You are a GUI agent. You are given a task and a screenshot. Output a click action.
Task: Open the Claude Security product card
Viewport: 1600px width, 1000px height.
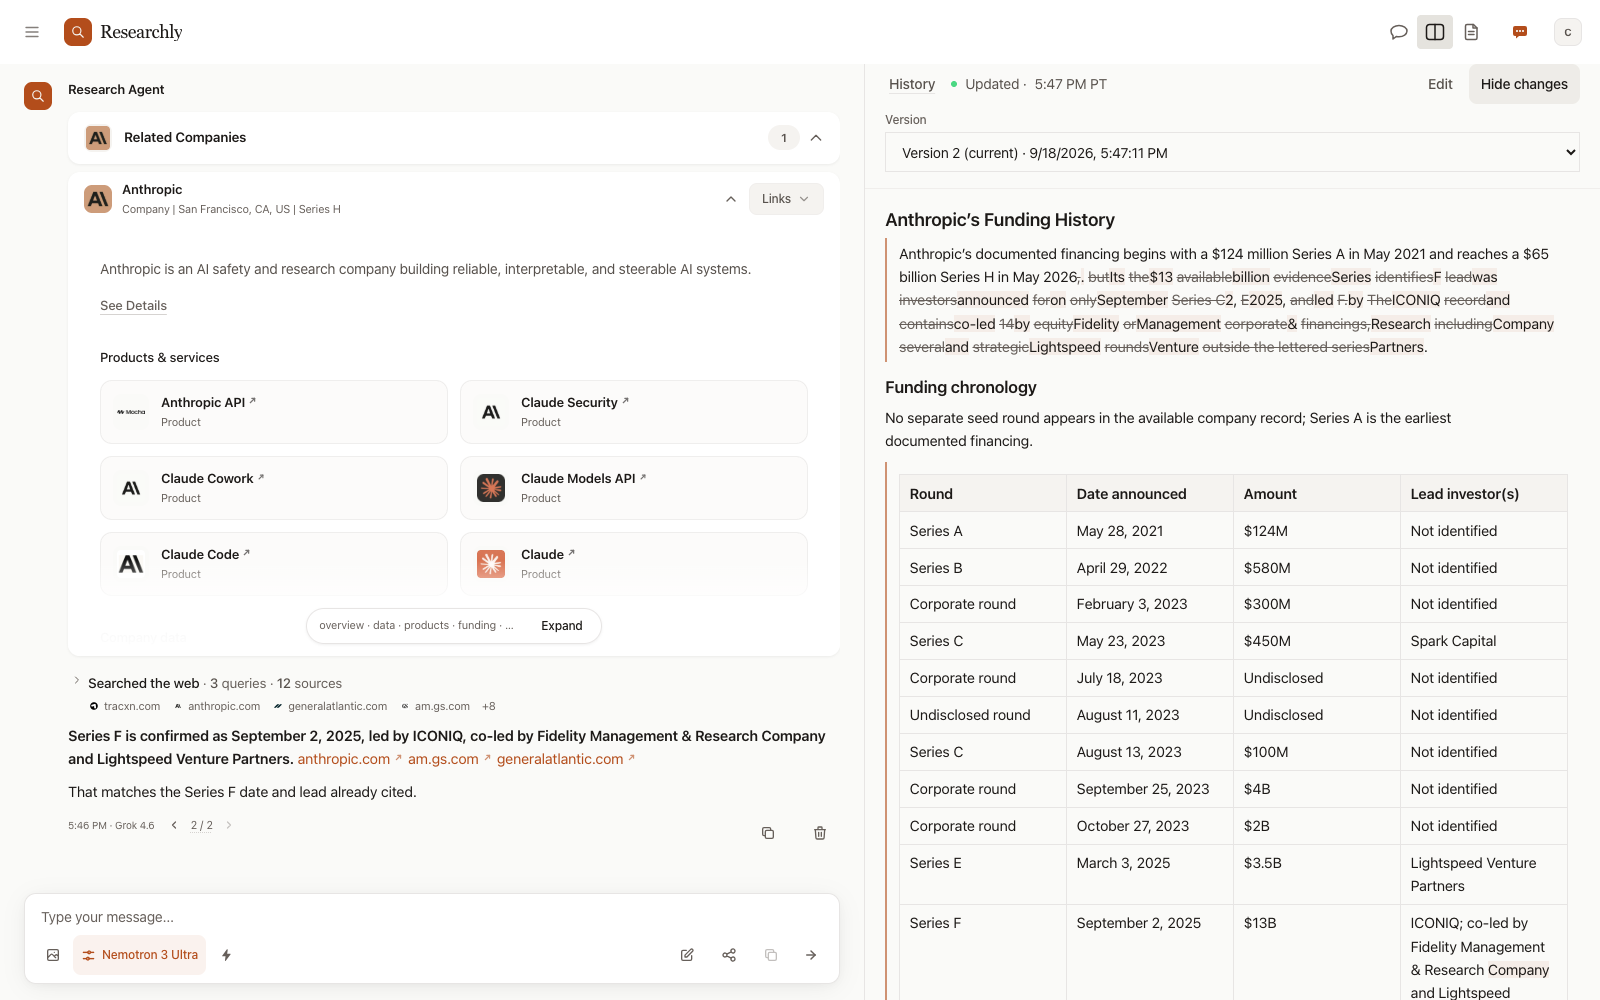634,412
